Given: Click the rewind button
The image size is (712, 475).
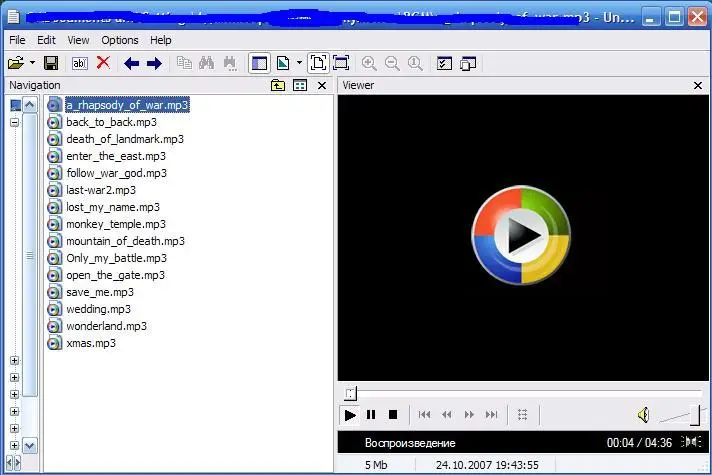Looking at the screenshot, I should click(447, 415).
